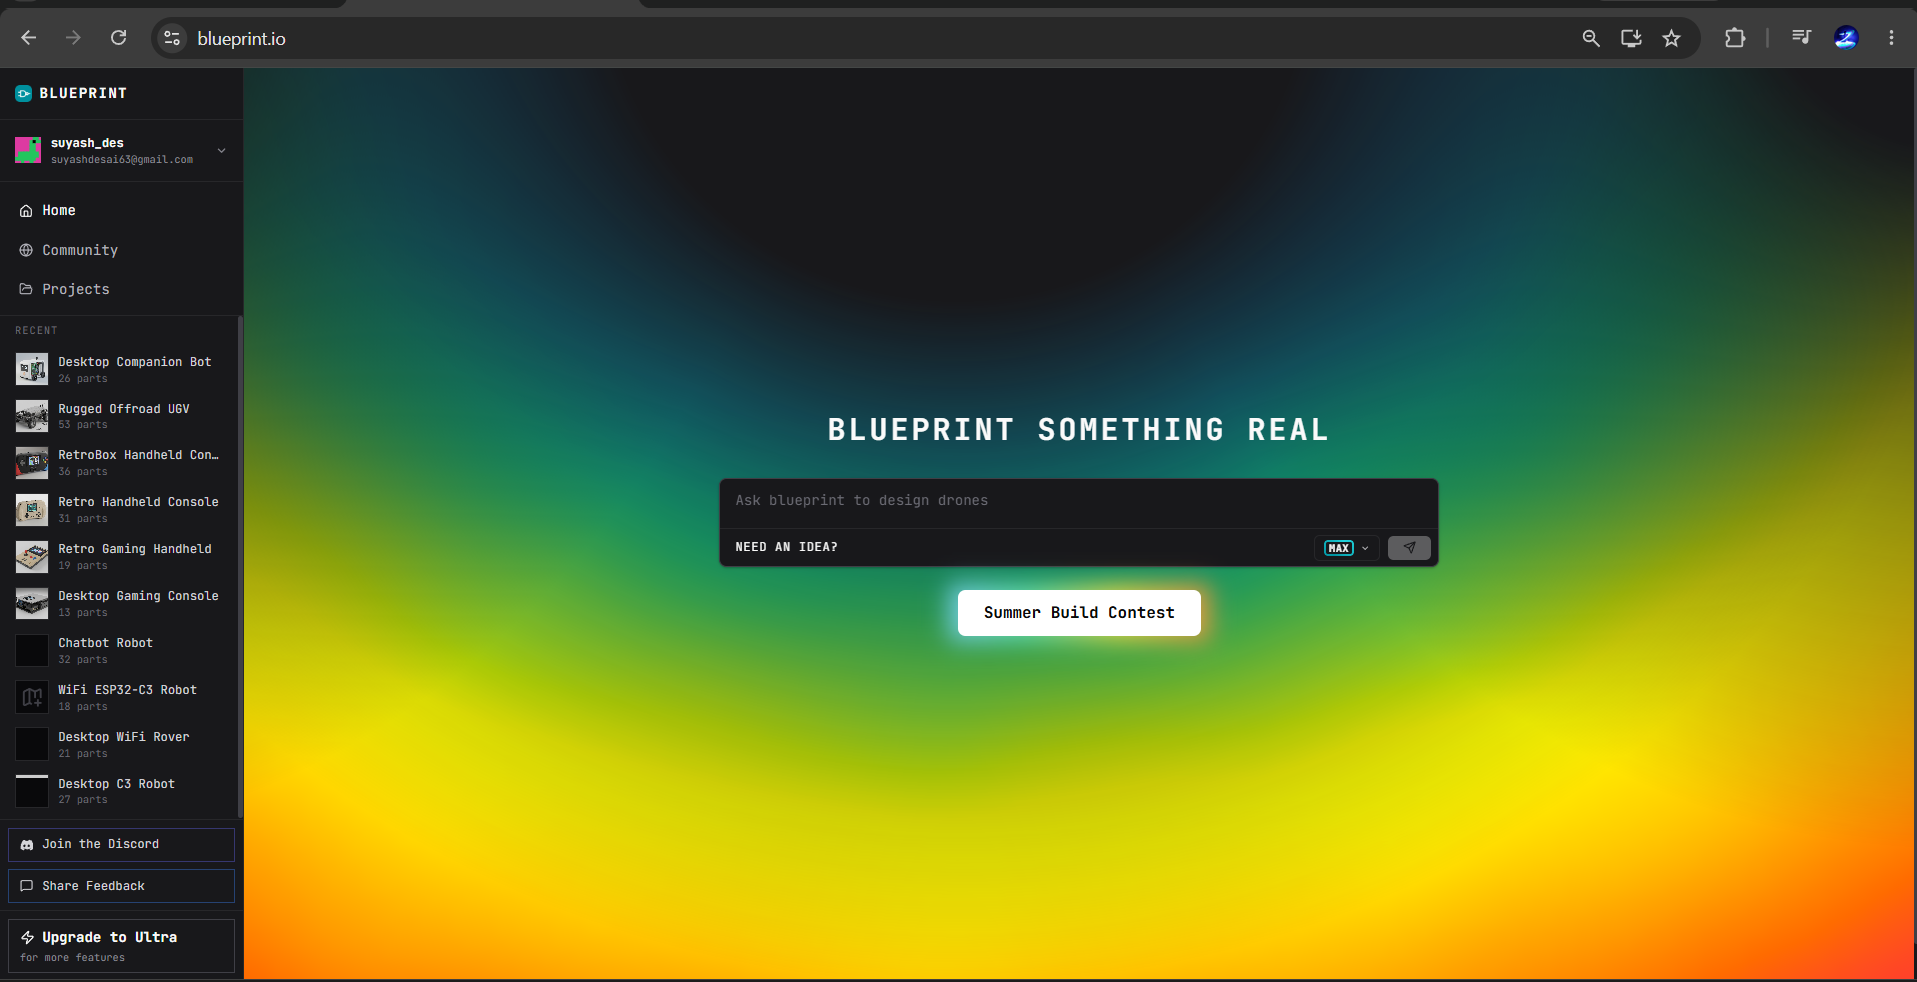
Task: Open the MAX model dropdown
Action: (x=1346, y=548)
